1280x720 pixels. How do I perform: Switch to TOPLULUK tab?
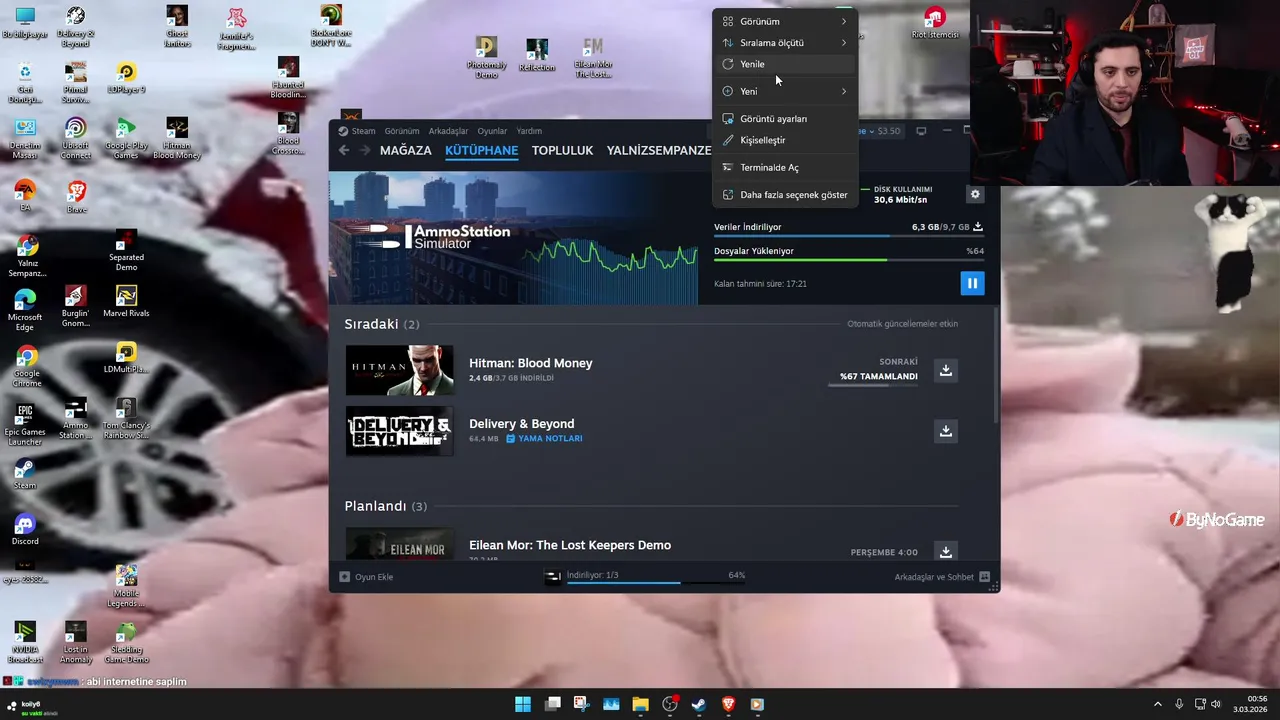pyautogui.click(x=562, y=150)
